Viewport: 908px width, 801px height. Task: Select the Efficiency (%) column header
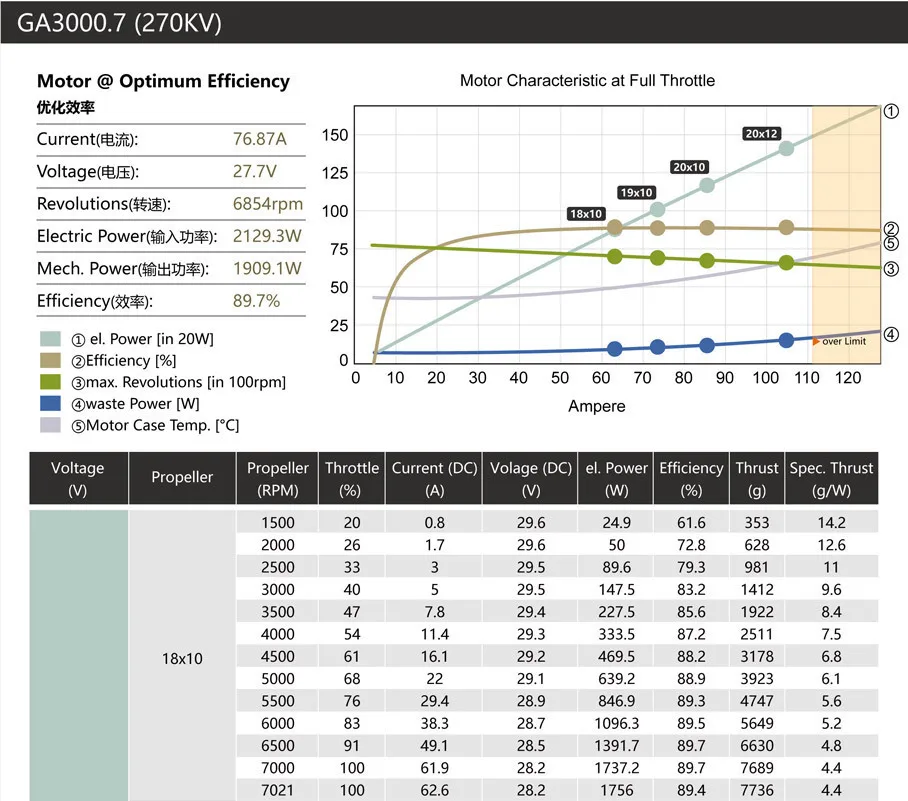tap(690, 479)
